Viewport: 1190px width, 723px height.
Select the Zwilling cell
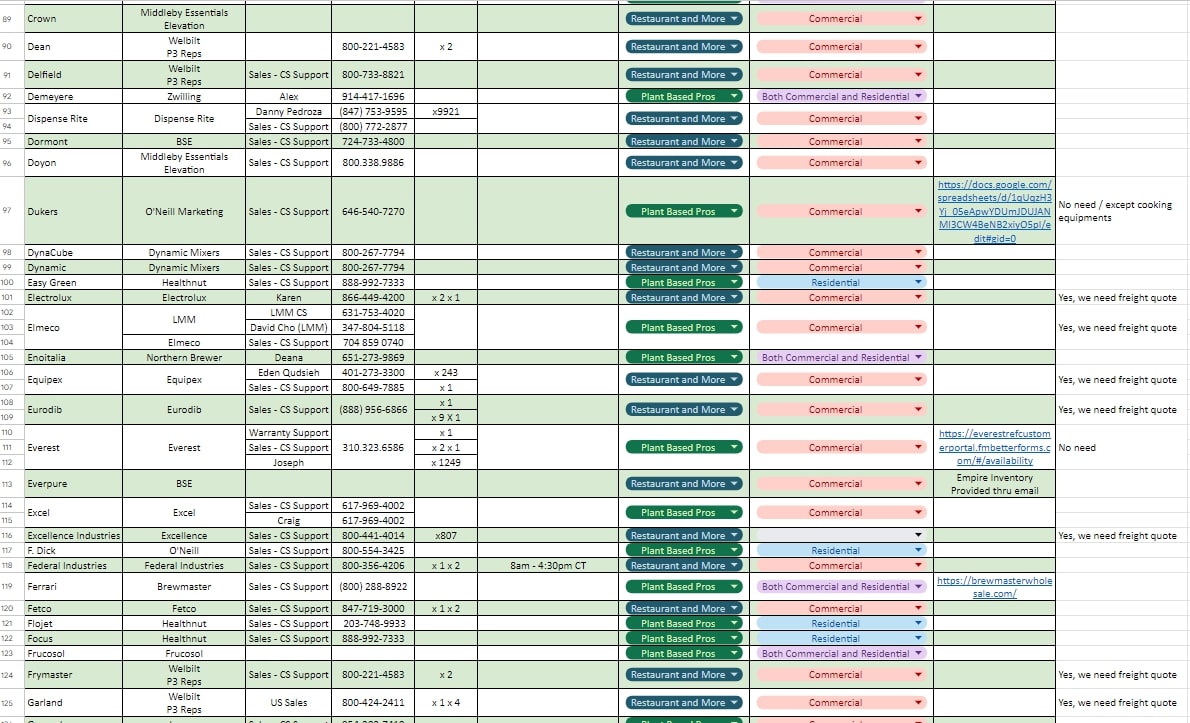pos(184,97)
